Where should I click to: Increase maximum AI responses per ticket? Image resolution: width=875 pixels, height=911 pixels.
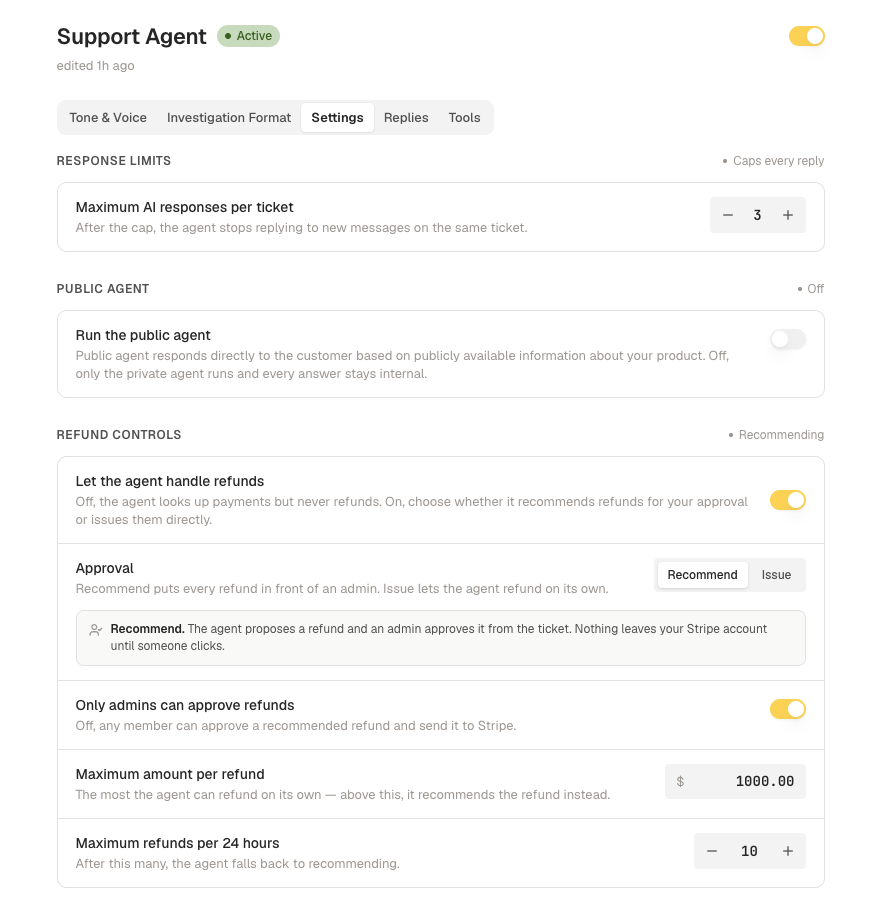click(787, 215)
